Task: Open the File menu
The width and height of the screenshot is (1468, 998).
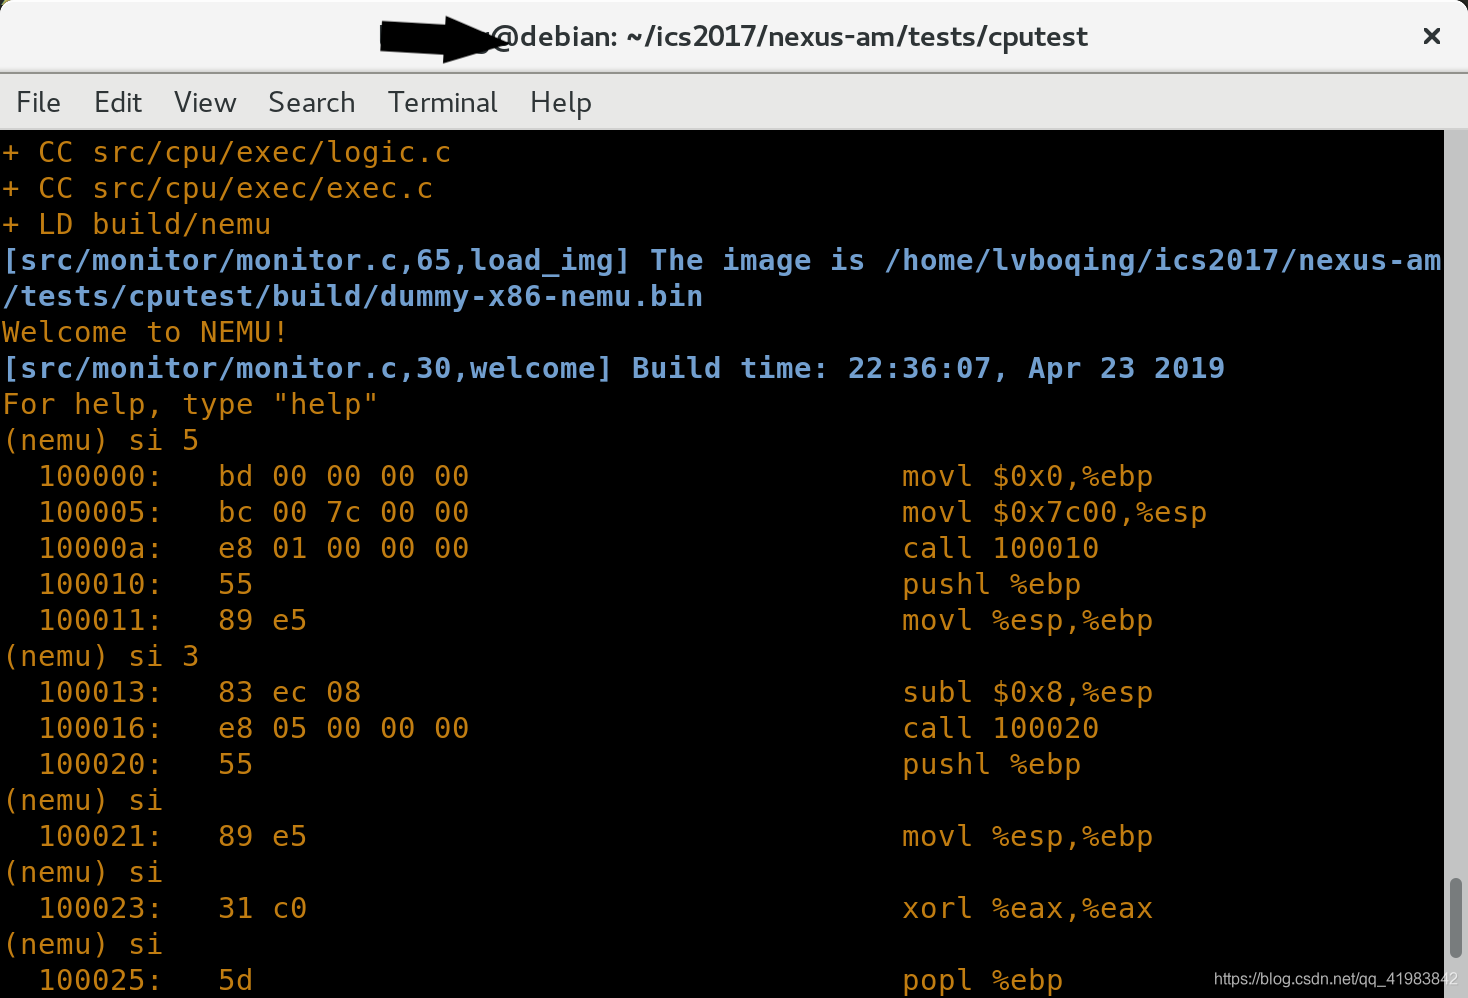Action: point(38,102)
